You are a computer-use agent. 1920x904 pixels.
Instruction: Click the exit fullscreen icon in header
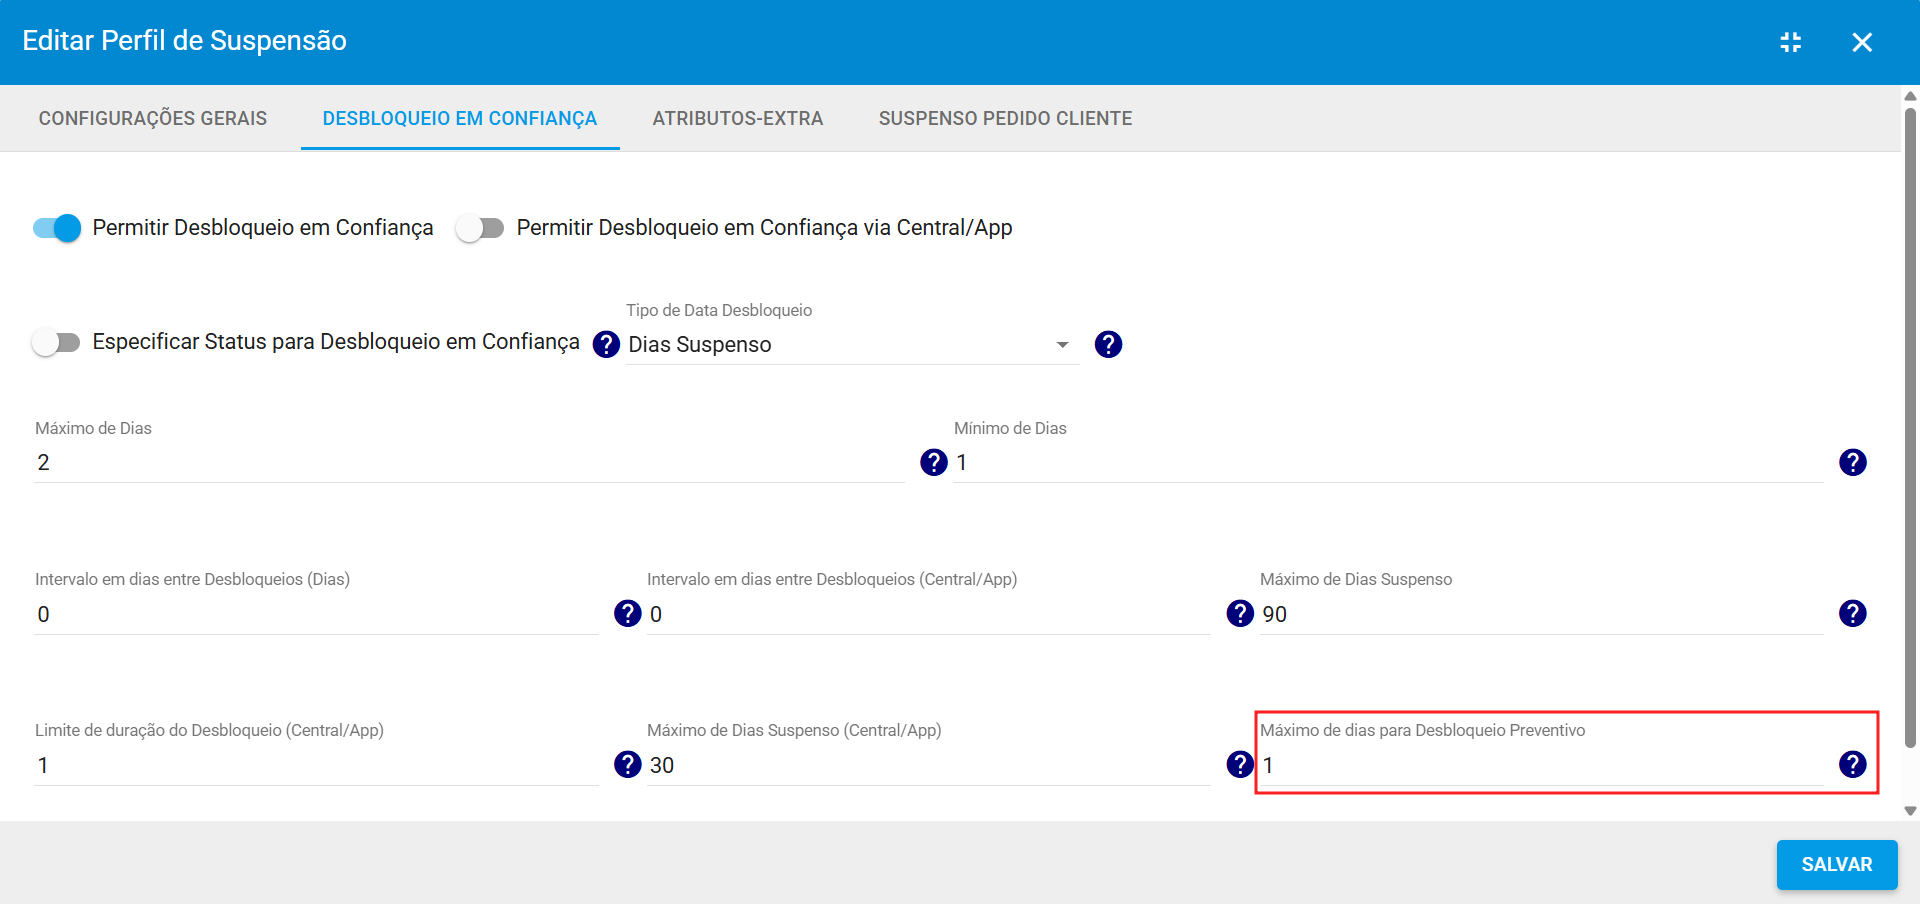1790,42
